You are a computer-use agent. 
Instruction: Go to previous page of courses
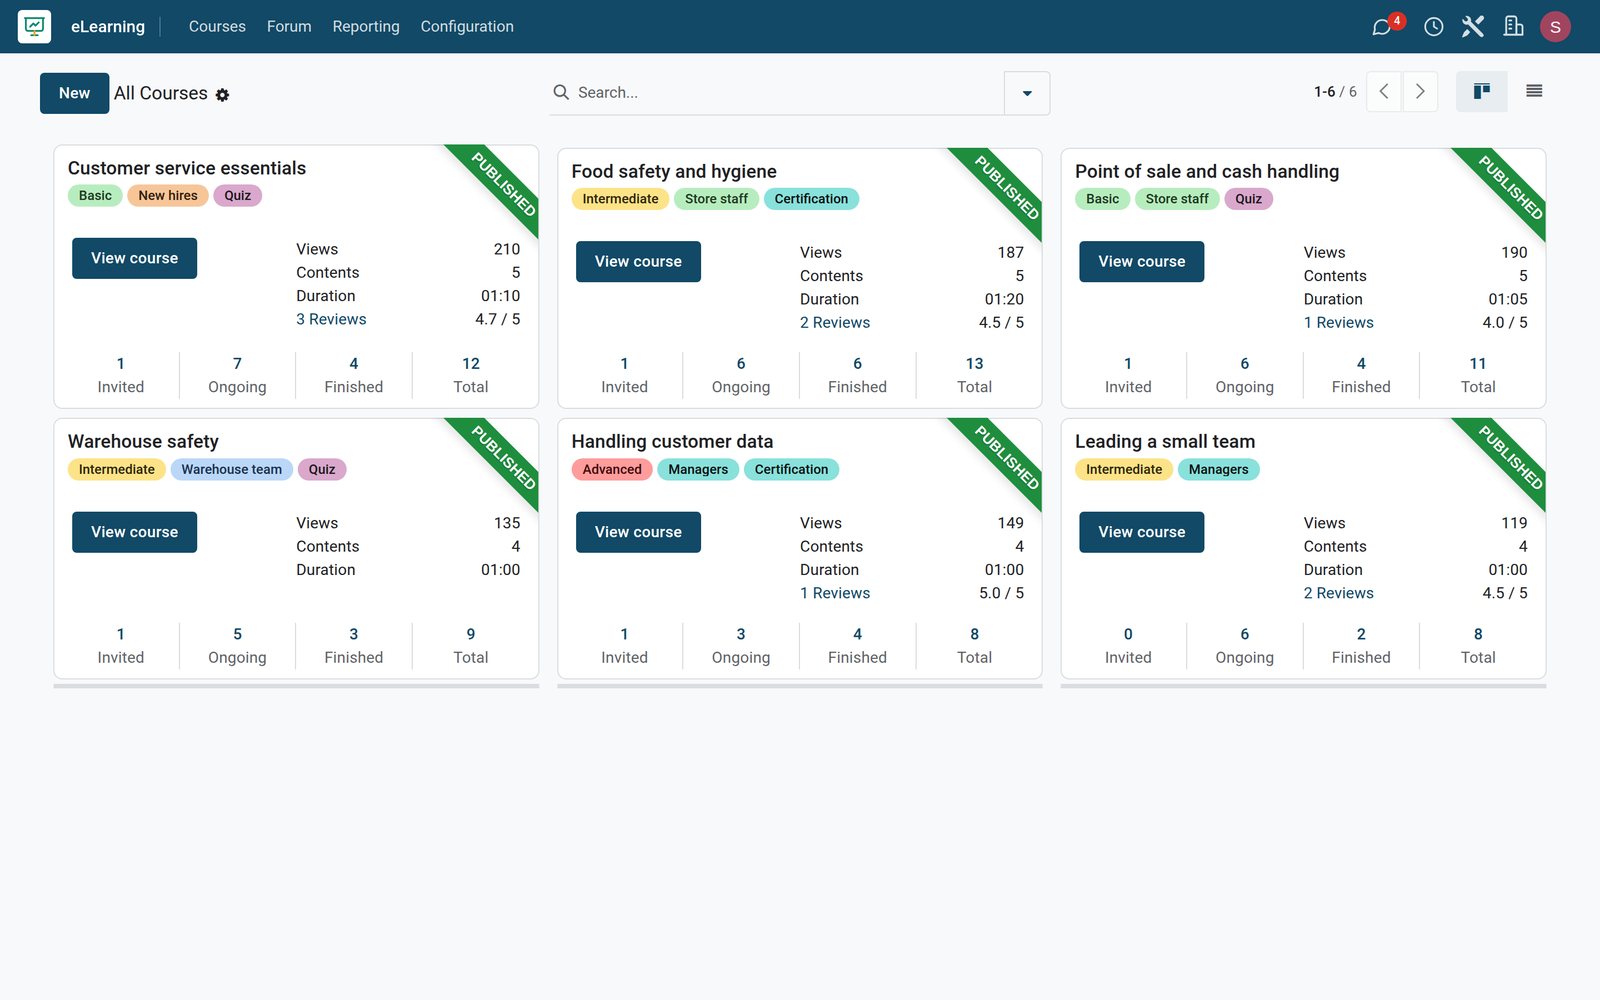(1384, 92)
